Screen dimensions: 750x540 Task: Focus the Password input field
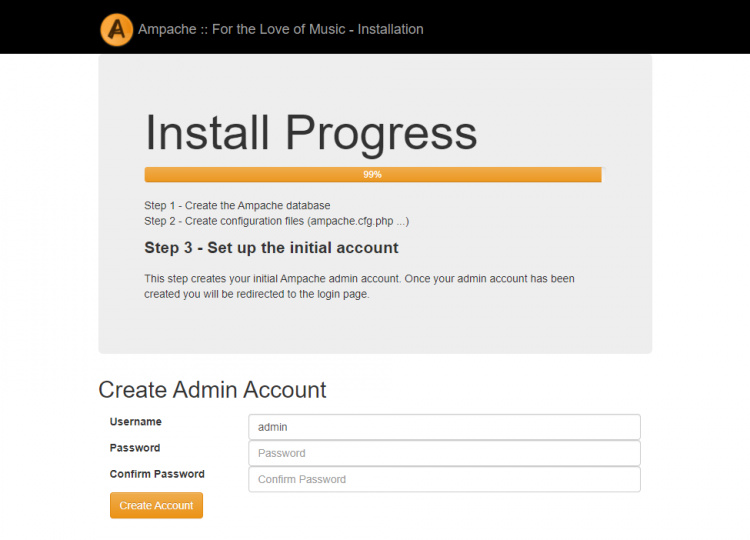pyautogui.click(x=444, y=453)
